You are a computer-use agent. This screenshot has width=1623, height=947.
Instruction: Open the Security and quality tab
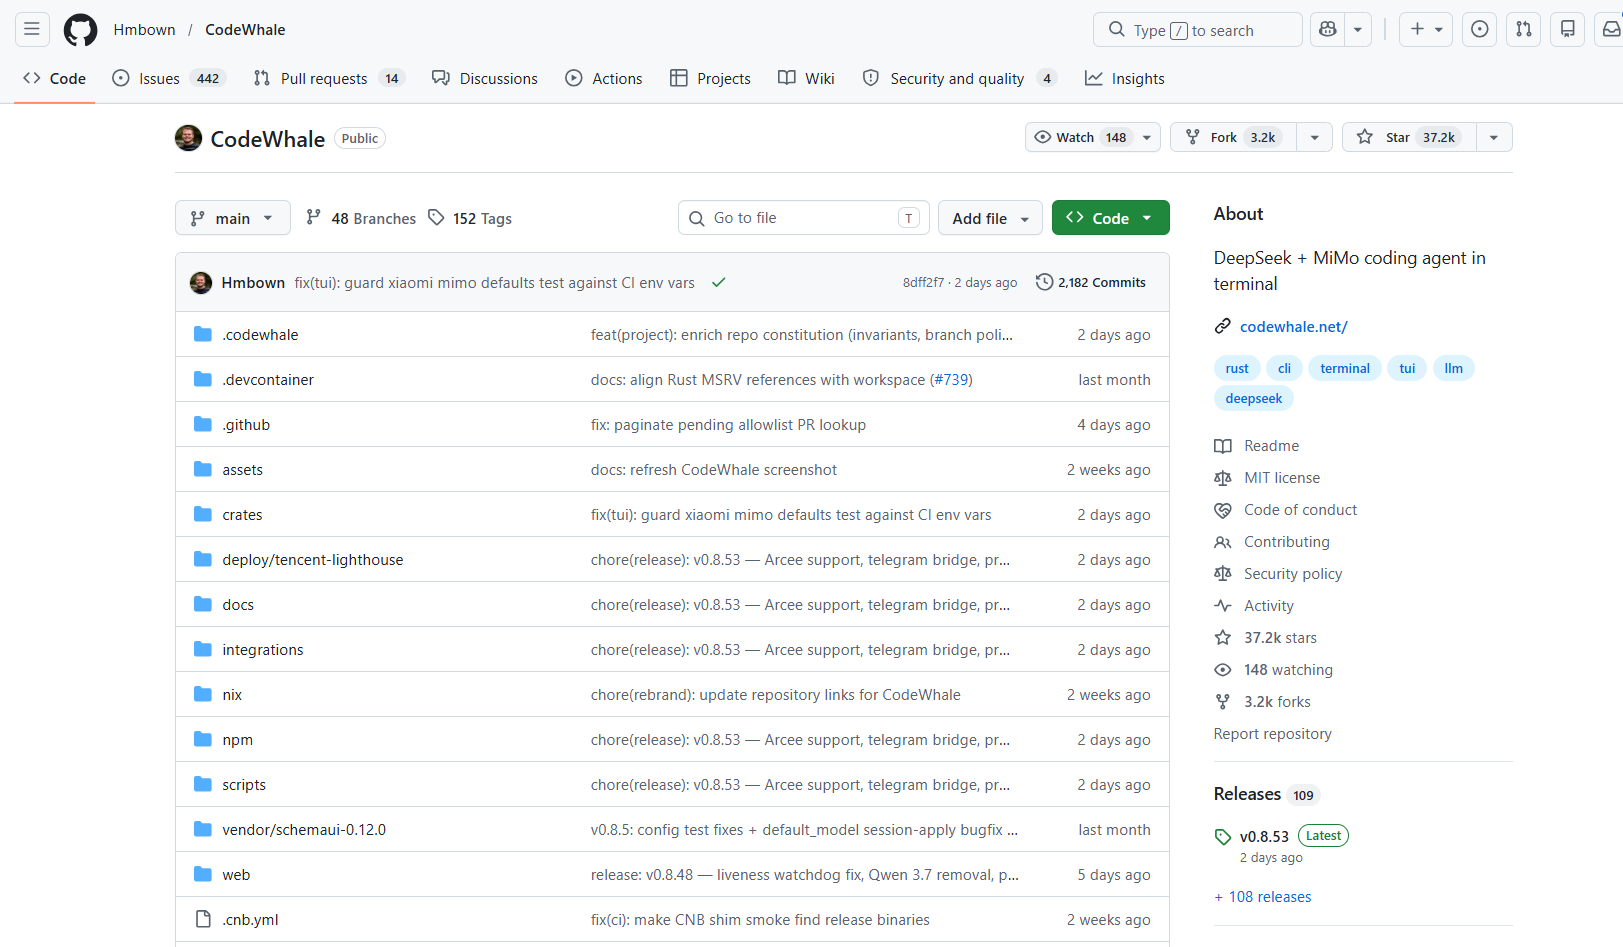click(x=960, y=78)
